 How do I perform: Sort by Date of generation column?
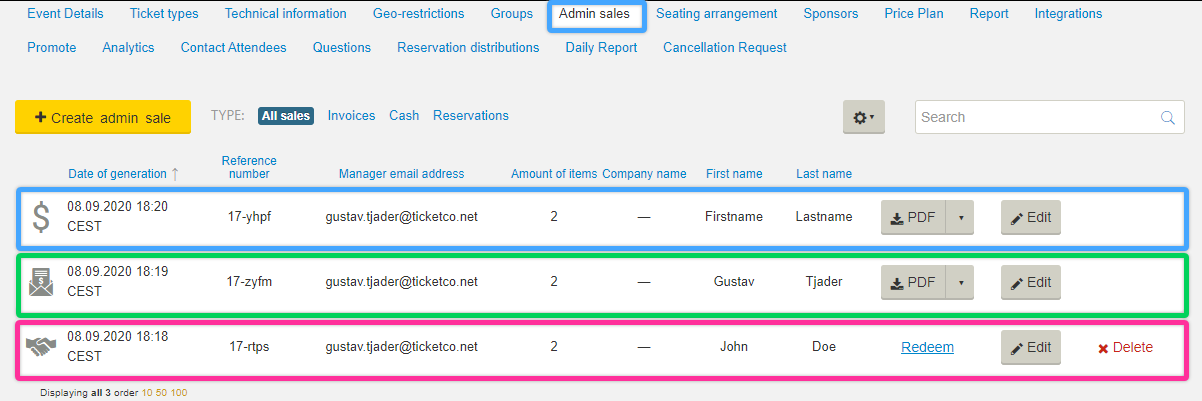(x=117, y=174)
